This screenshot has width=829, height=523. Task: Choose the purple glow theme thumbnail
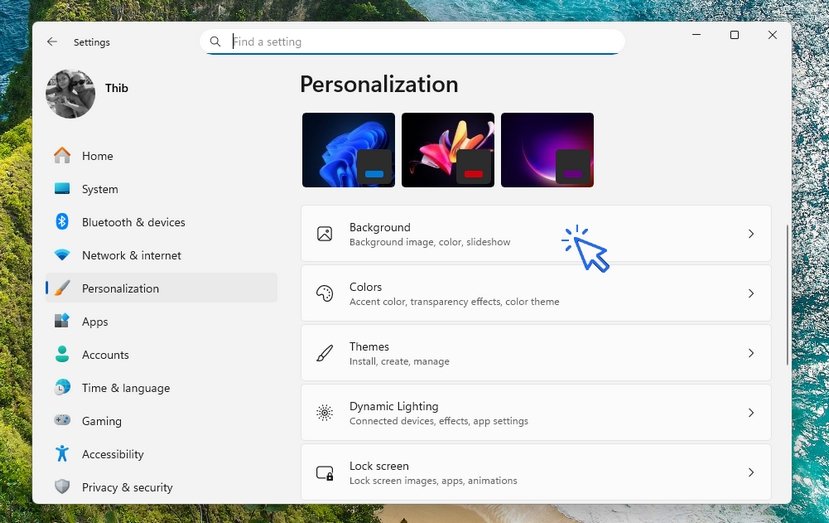click(547, 149)
